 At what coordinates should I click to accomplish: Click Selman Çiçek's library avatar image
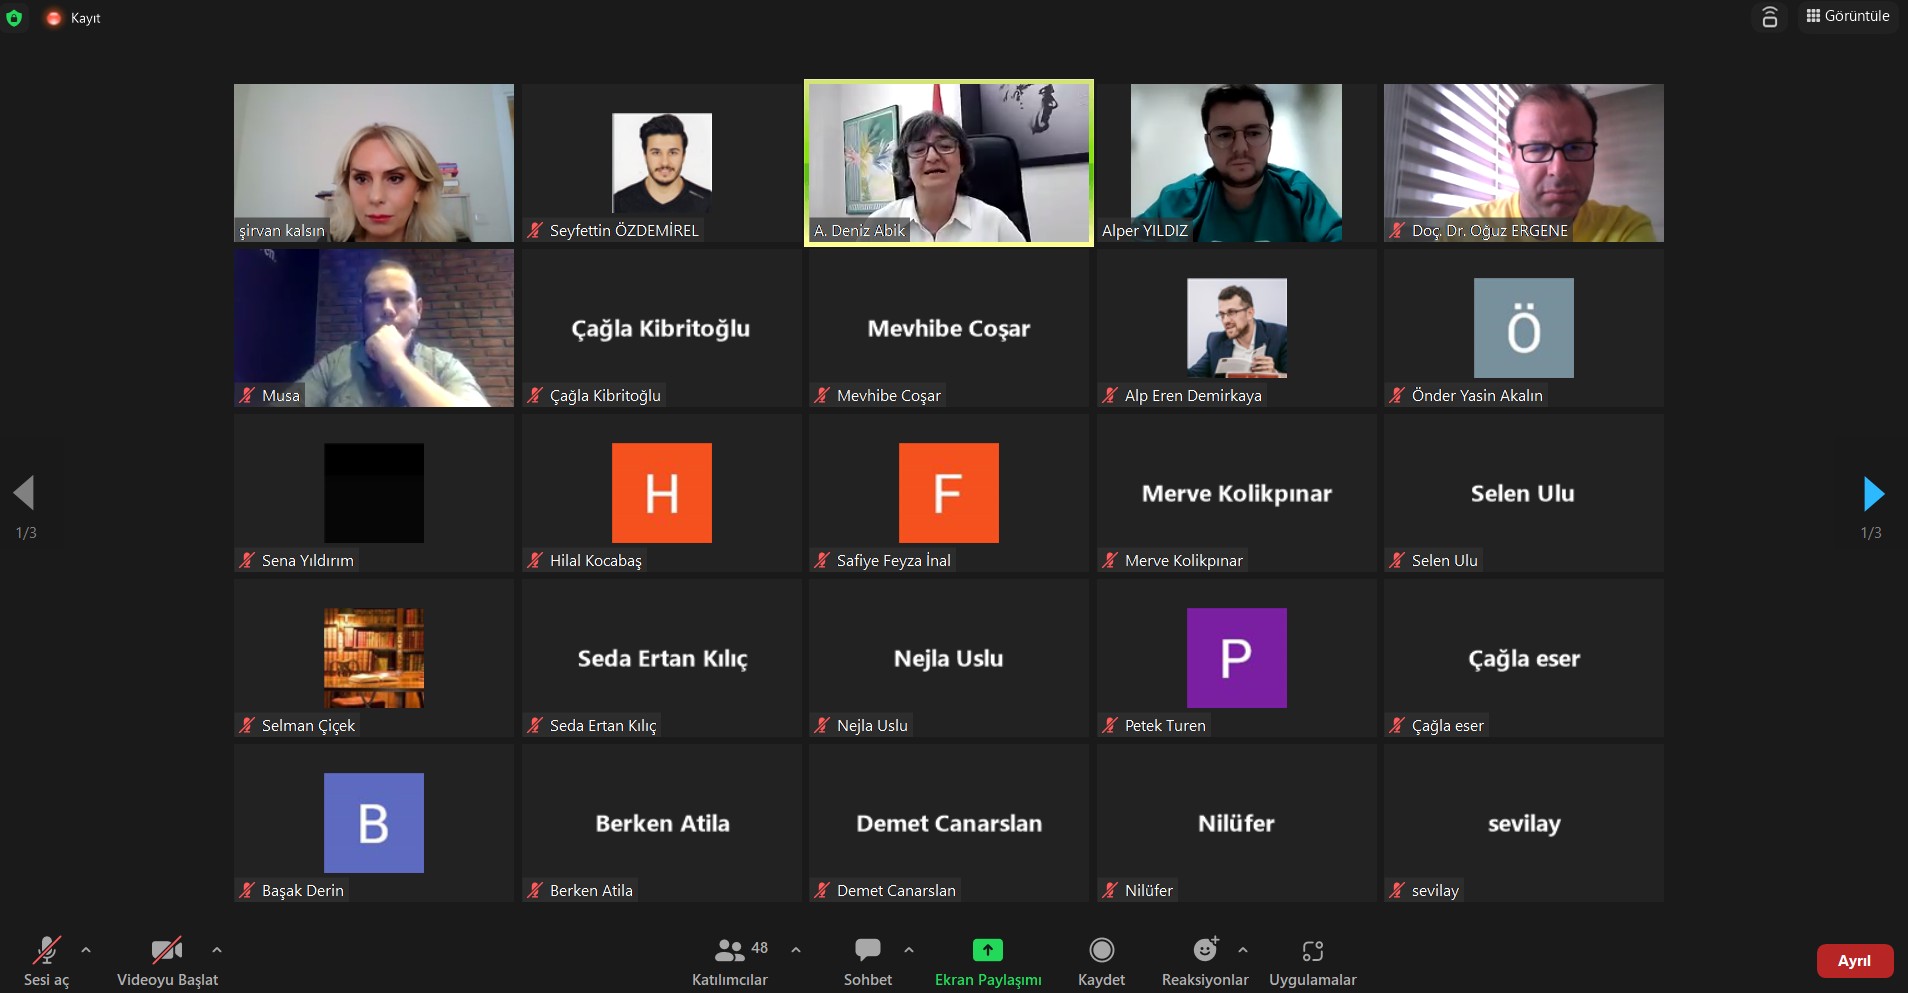pyautogui.click(x=374, y=658)
